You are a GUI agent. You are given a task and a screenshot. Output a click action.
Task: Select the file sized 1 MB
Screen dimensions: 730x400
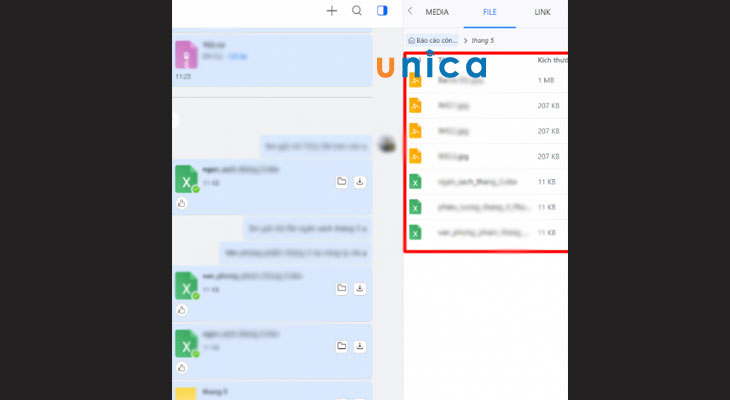[x=487, y=81]
